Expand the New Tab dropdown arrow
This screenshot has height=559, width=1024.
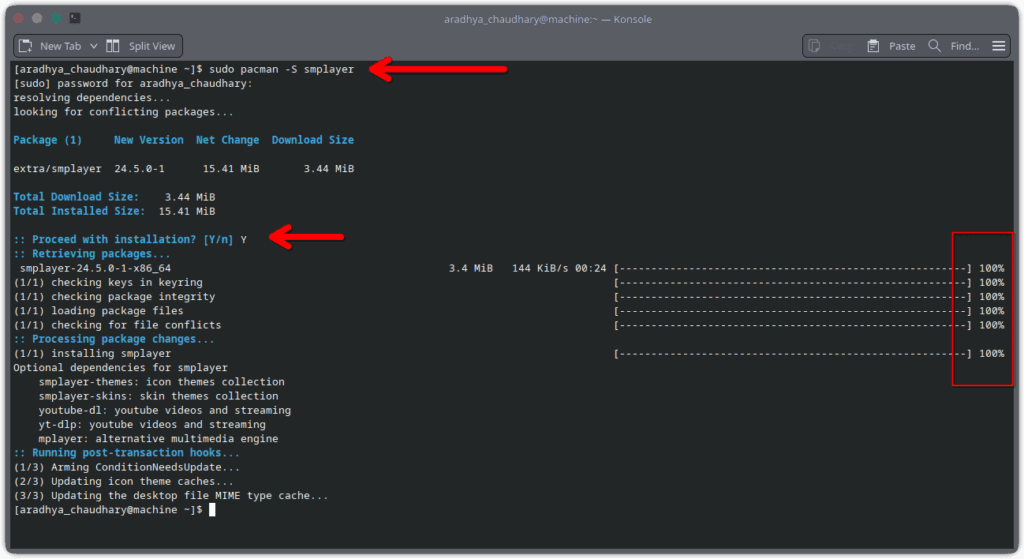(94, 46)
